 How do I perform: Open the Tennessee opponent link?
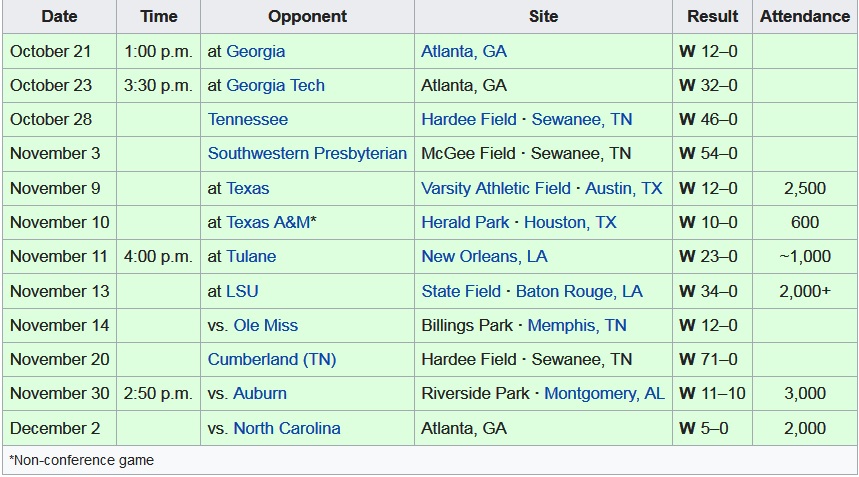coord(247,119)
